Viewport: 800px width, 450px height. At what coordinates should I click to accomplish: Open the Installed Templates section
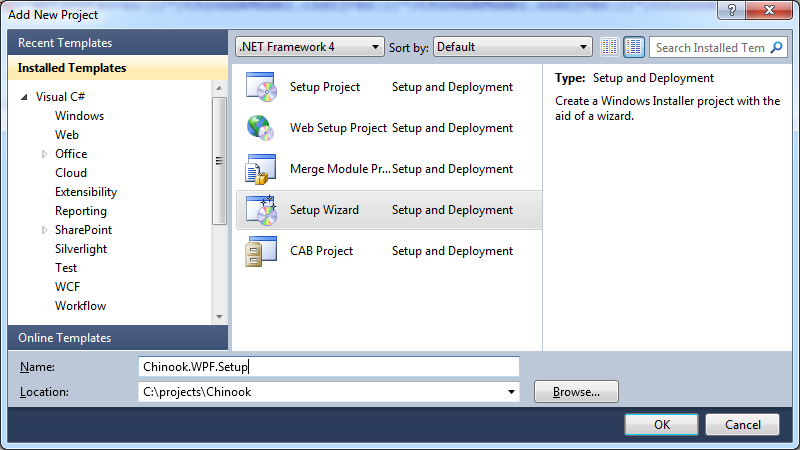[118, 68]
